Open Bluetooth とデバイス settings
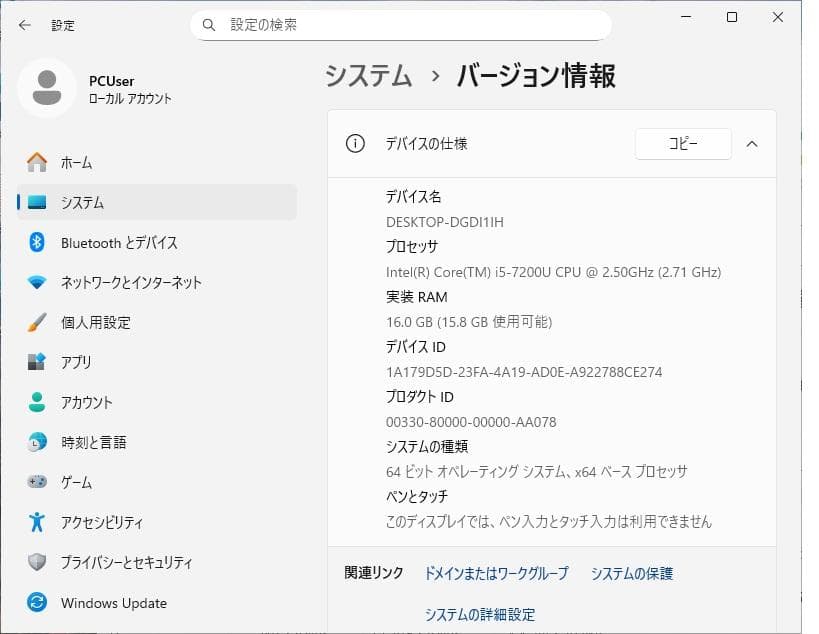 point(110,242)
